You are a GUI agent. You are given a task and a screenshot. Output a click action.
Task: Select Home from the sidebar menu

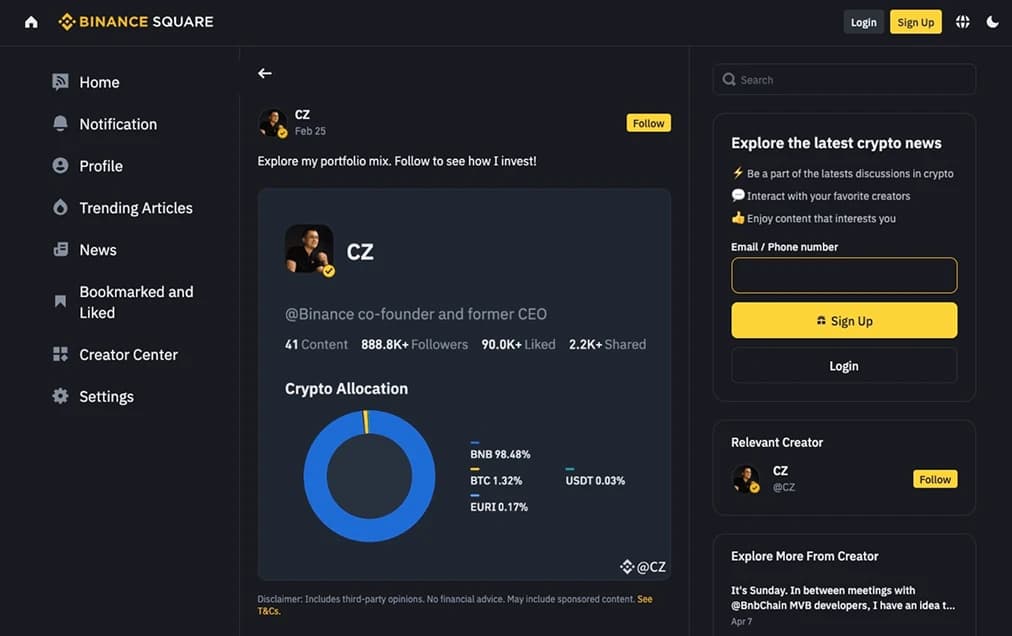click(x=99, y=82)
